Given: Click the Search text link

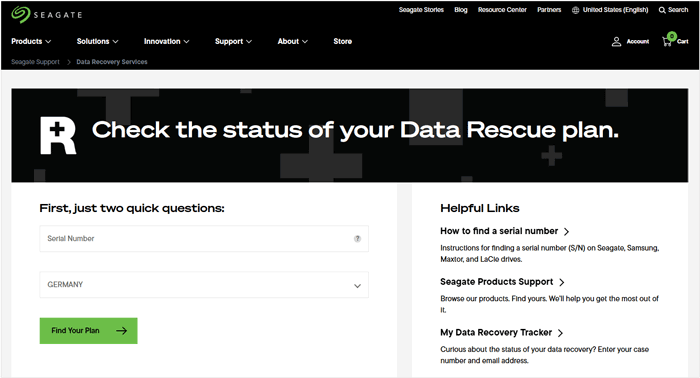Looking at the screenshot, I should [678, 10].
